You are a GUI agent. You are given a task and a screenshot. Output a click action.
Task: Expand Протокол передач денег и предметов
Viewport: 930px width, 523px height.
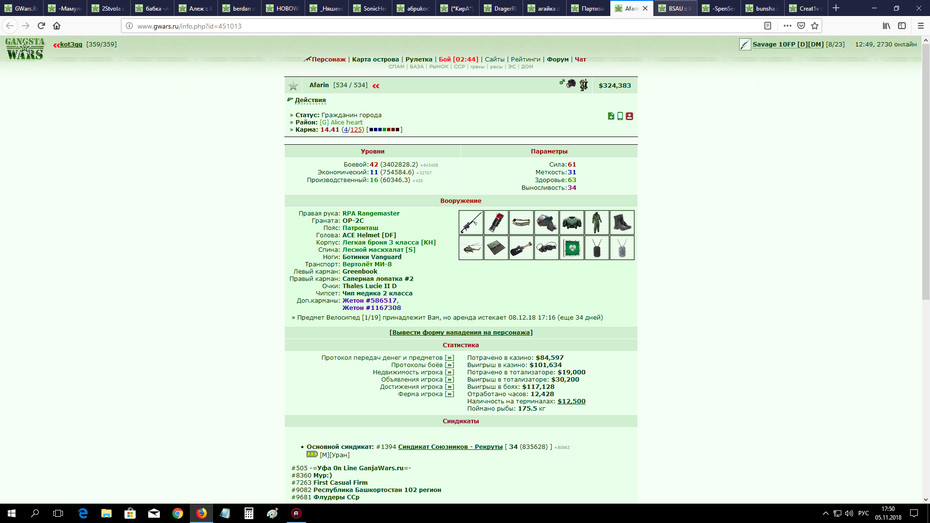[449, 358]
